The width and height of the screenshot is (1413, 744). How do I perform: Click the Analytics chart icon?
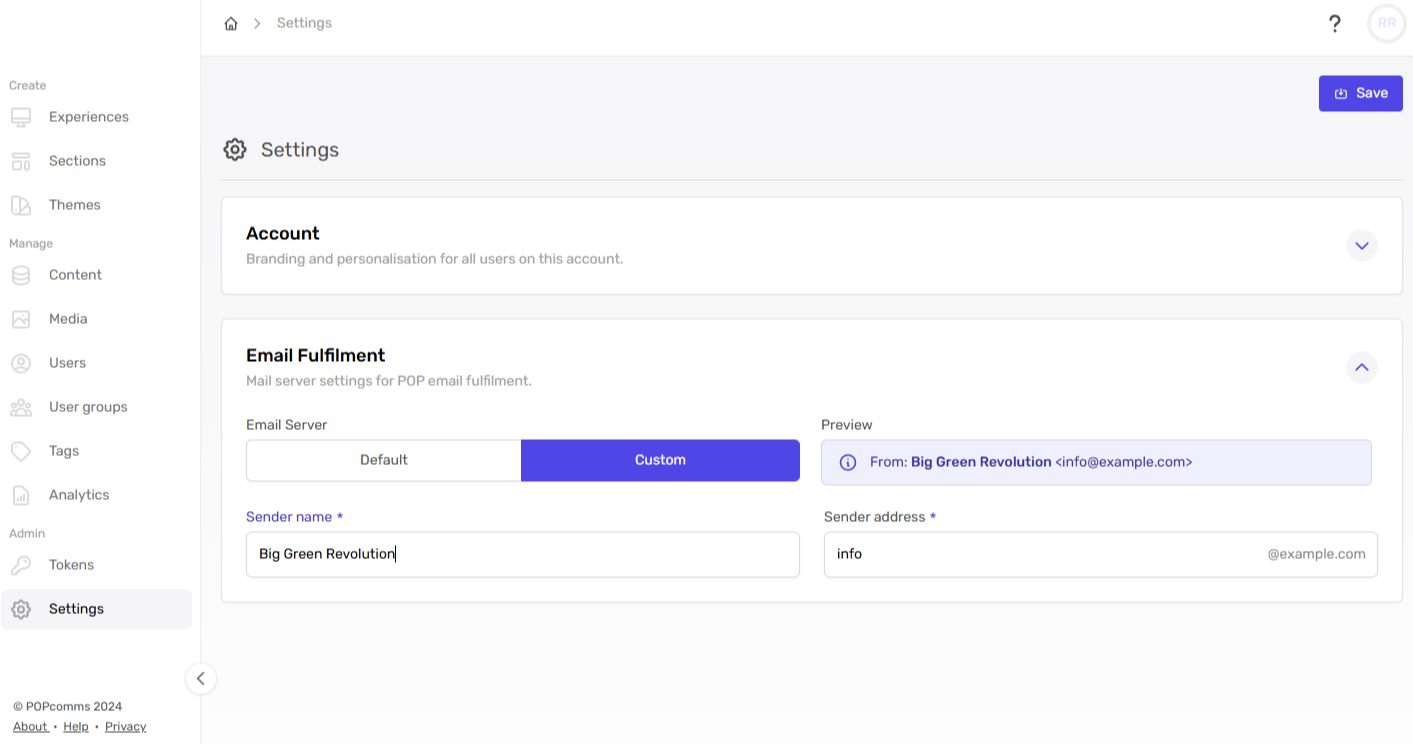tap(21, 495)
